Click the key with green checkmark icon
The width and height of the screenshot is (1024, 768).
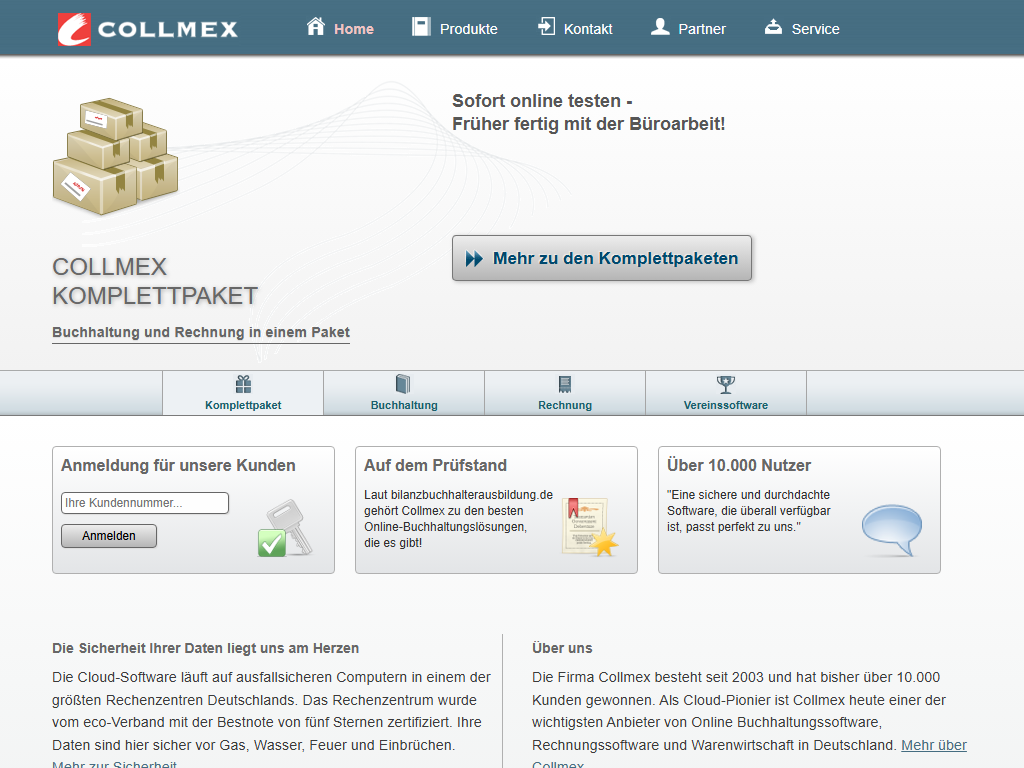coord(285,528)
